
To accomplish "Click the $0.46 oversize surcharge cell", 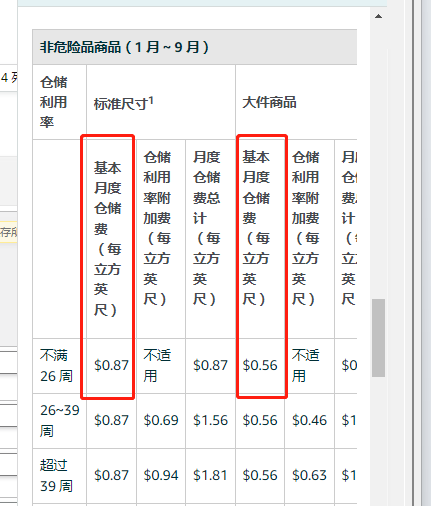I will [x=309, y=421].
